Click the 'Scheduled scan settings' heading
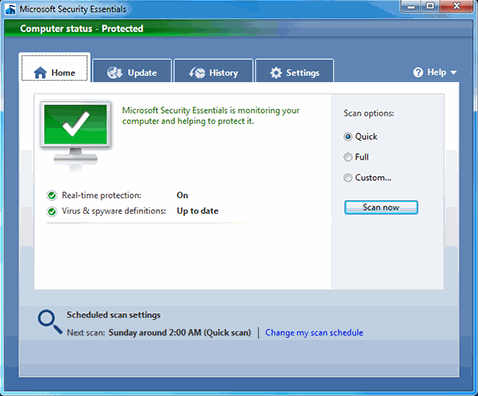The image size is (478, 396). (x=113, y=315)
